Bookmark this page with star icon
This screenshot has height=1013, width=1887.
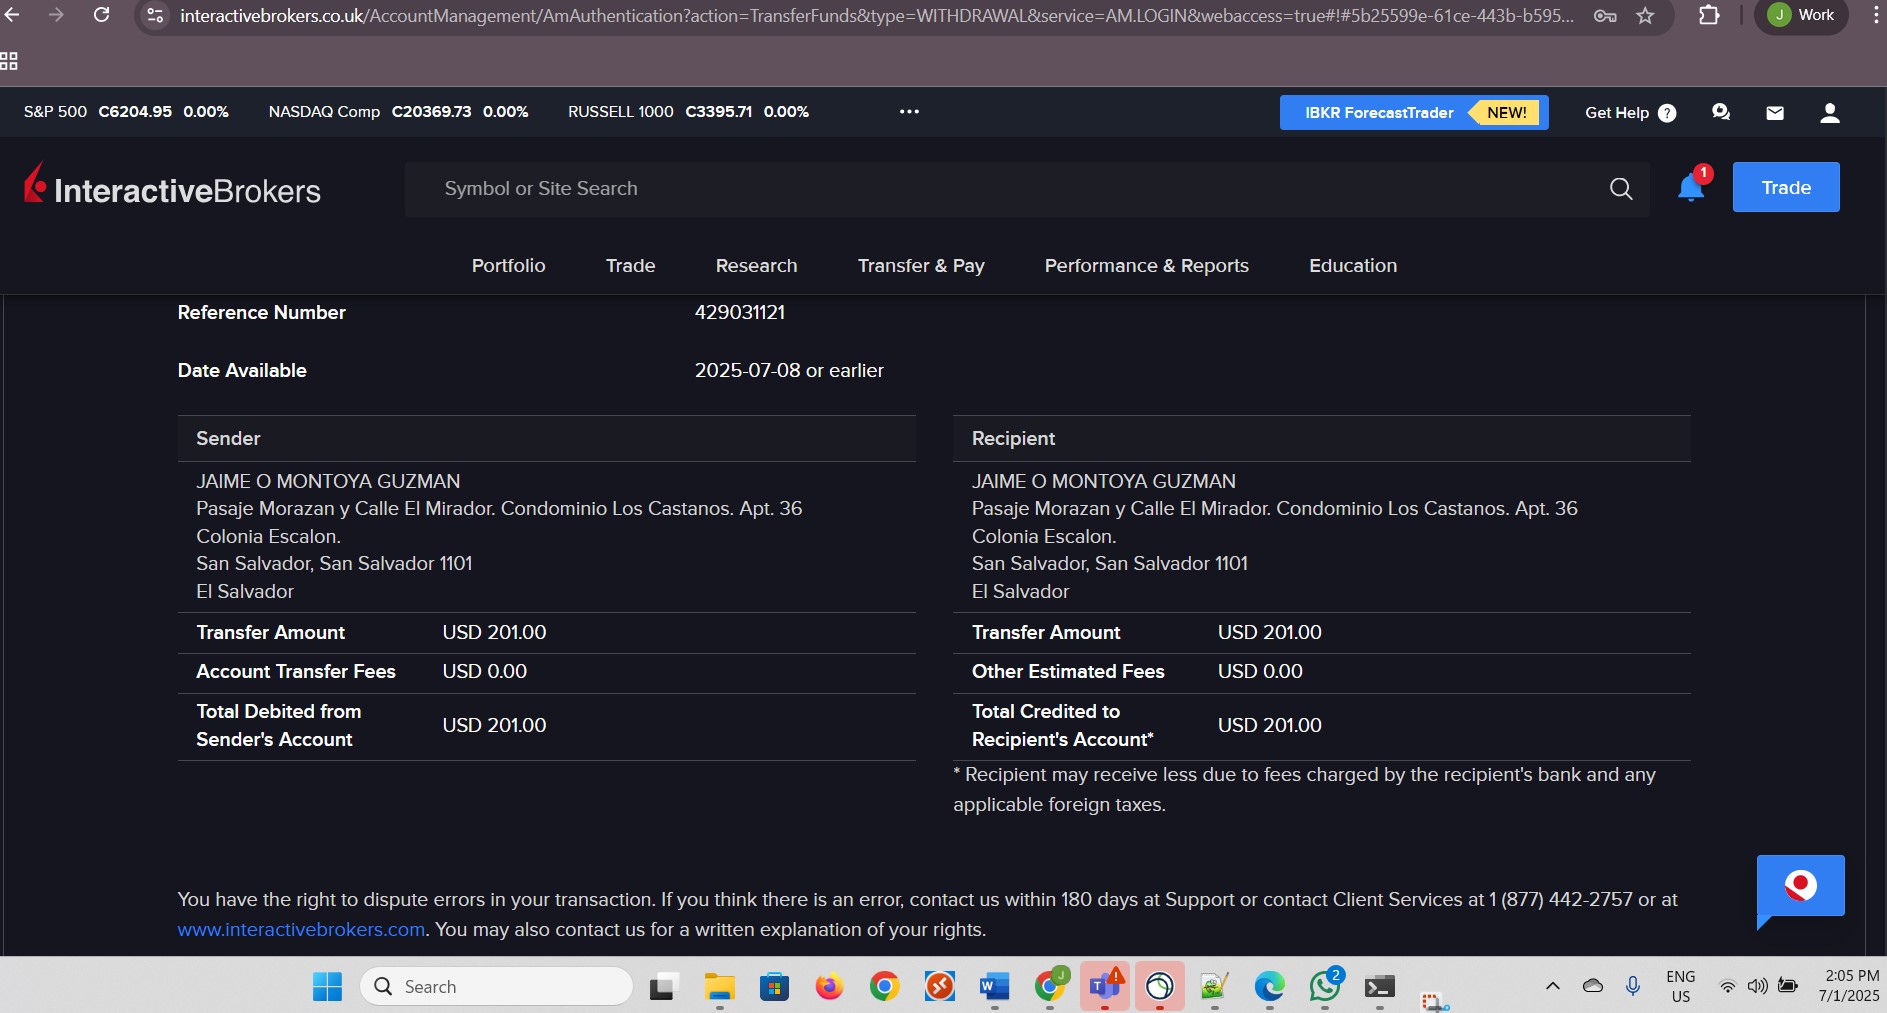[x=1645, y=15]
